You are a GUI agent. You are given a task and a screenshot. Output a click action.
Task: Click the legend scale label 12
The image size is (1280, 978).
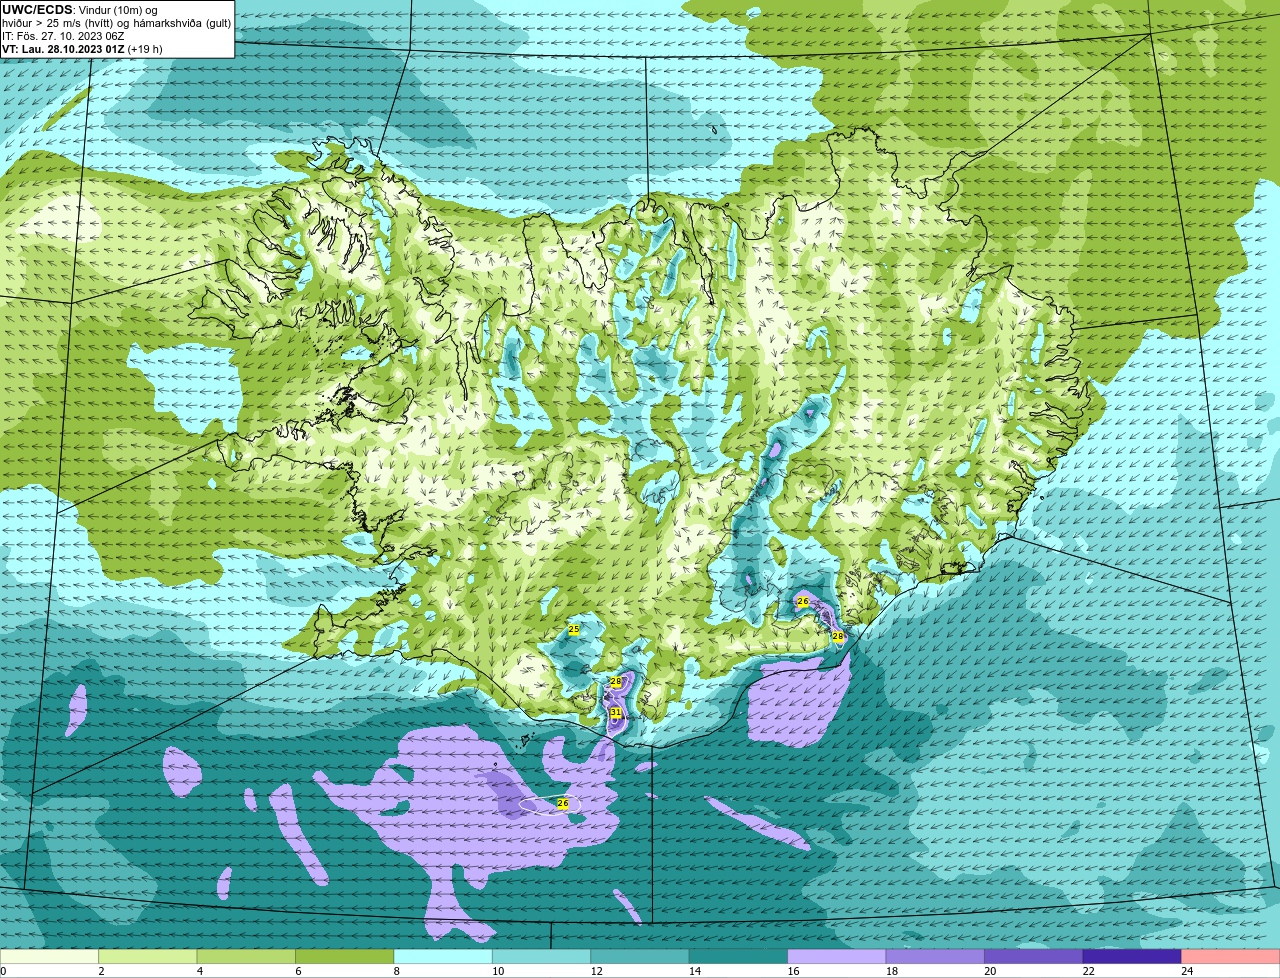(597, 971)
